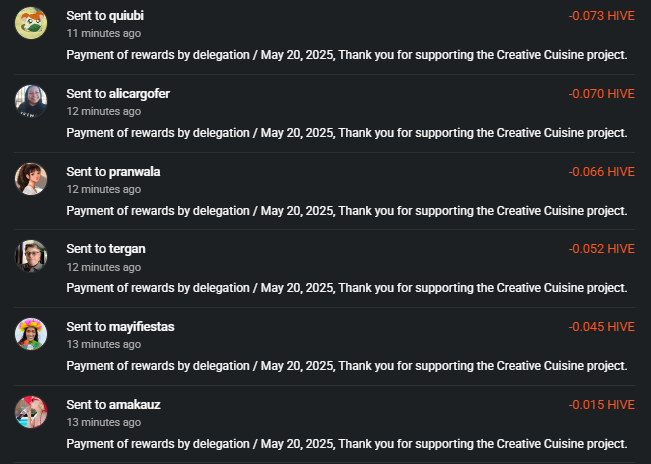
Task: Open the mayifiestas username link
Action: click(142, 327)
